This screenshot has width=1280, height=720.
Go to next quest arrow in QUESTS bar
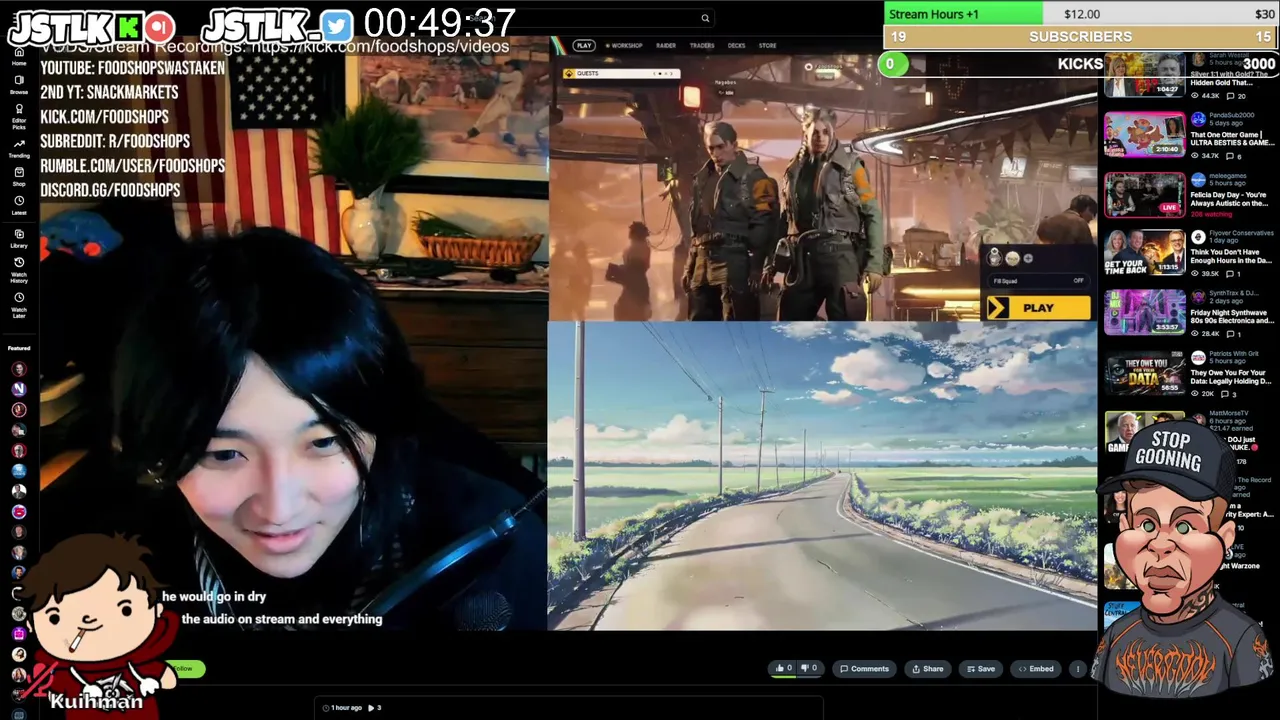pos(671,73)
